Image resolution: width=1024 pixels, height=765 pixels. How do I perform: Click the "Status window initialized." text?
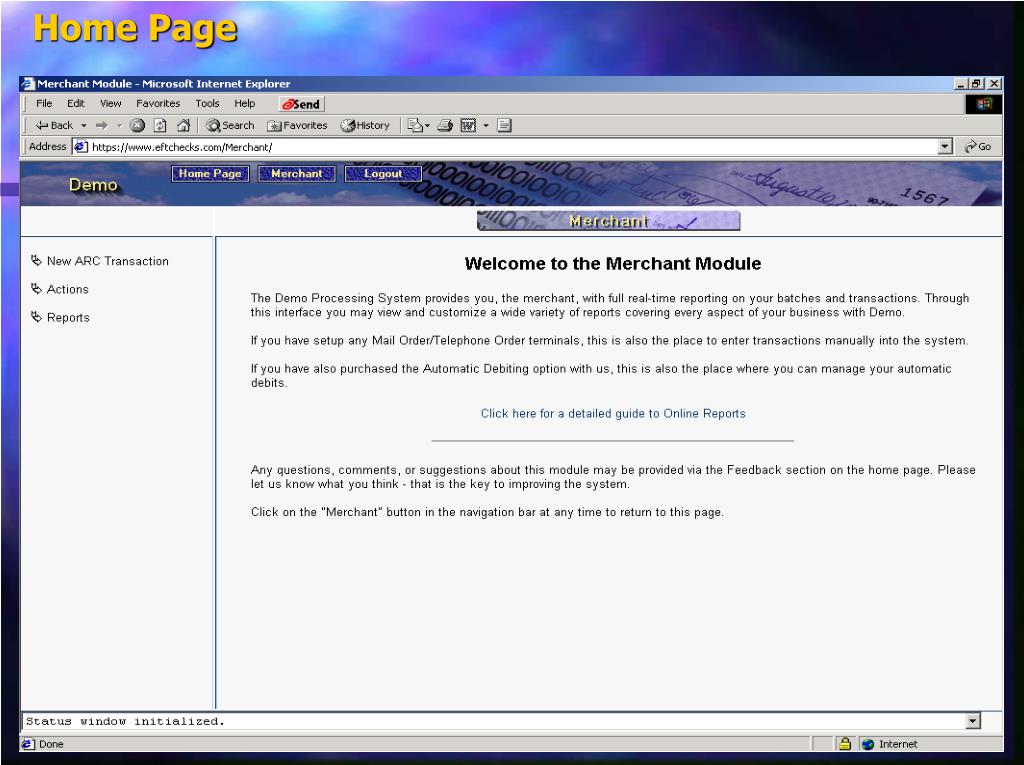click(x=125, y=721)
